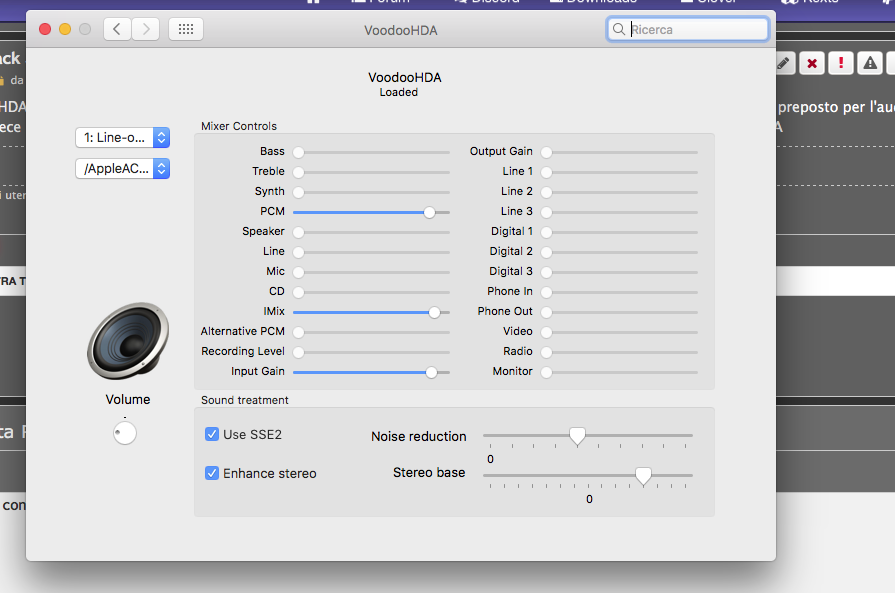The width and height of the screenshot is (895, 593).
Task: Click the Mixer Controls section label
Action: (239, 126)
